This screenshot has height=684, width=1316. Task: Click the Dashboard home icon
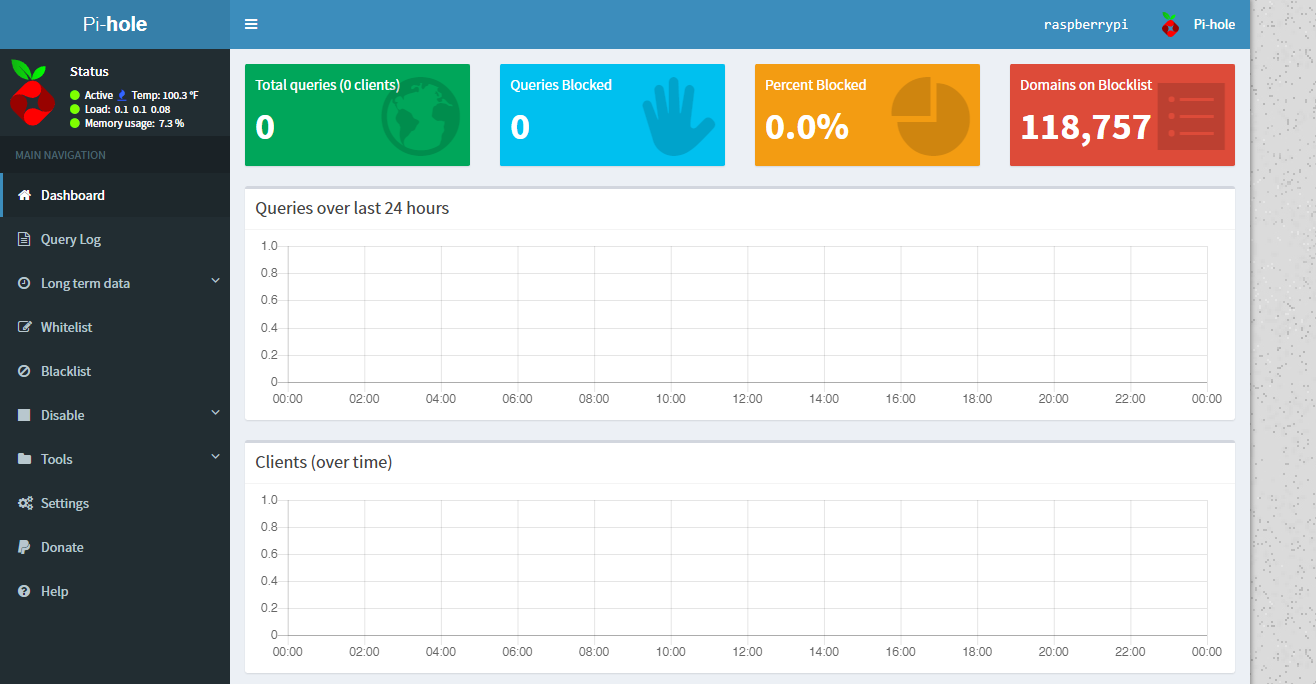pyautogui.click(x=25, y=195)
